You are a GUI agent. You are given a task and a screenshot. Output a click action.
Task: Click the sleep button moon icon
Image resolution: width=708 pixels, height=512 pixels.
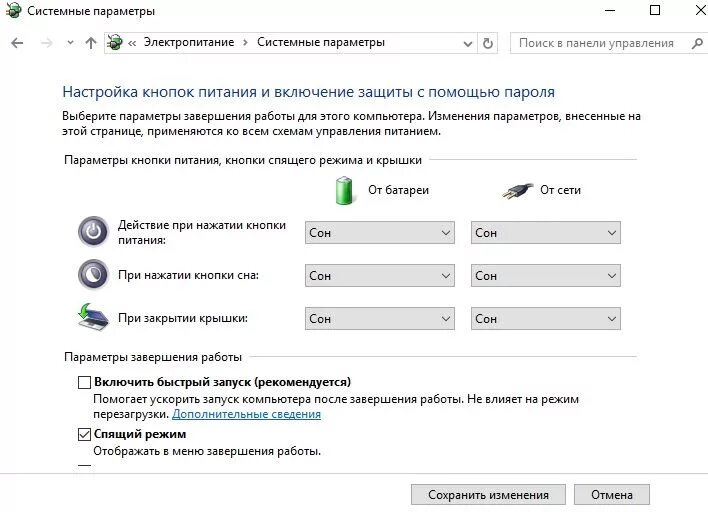pos(93,274)
